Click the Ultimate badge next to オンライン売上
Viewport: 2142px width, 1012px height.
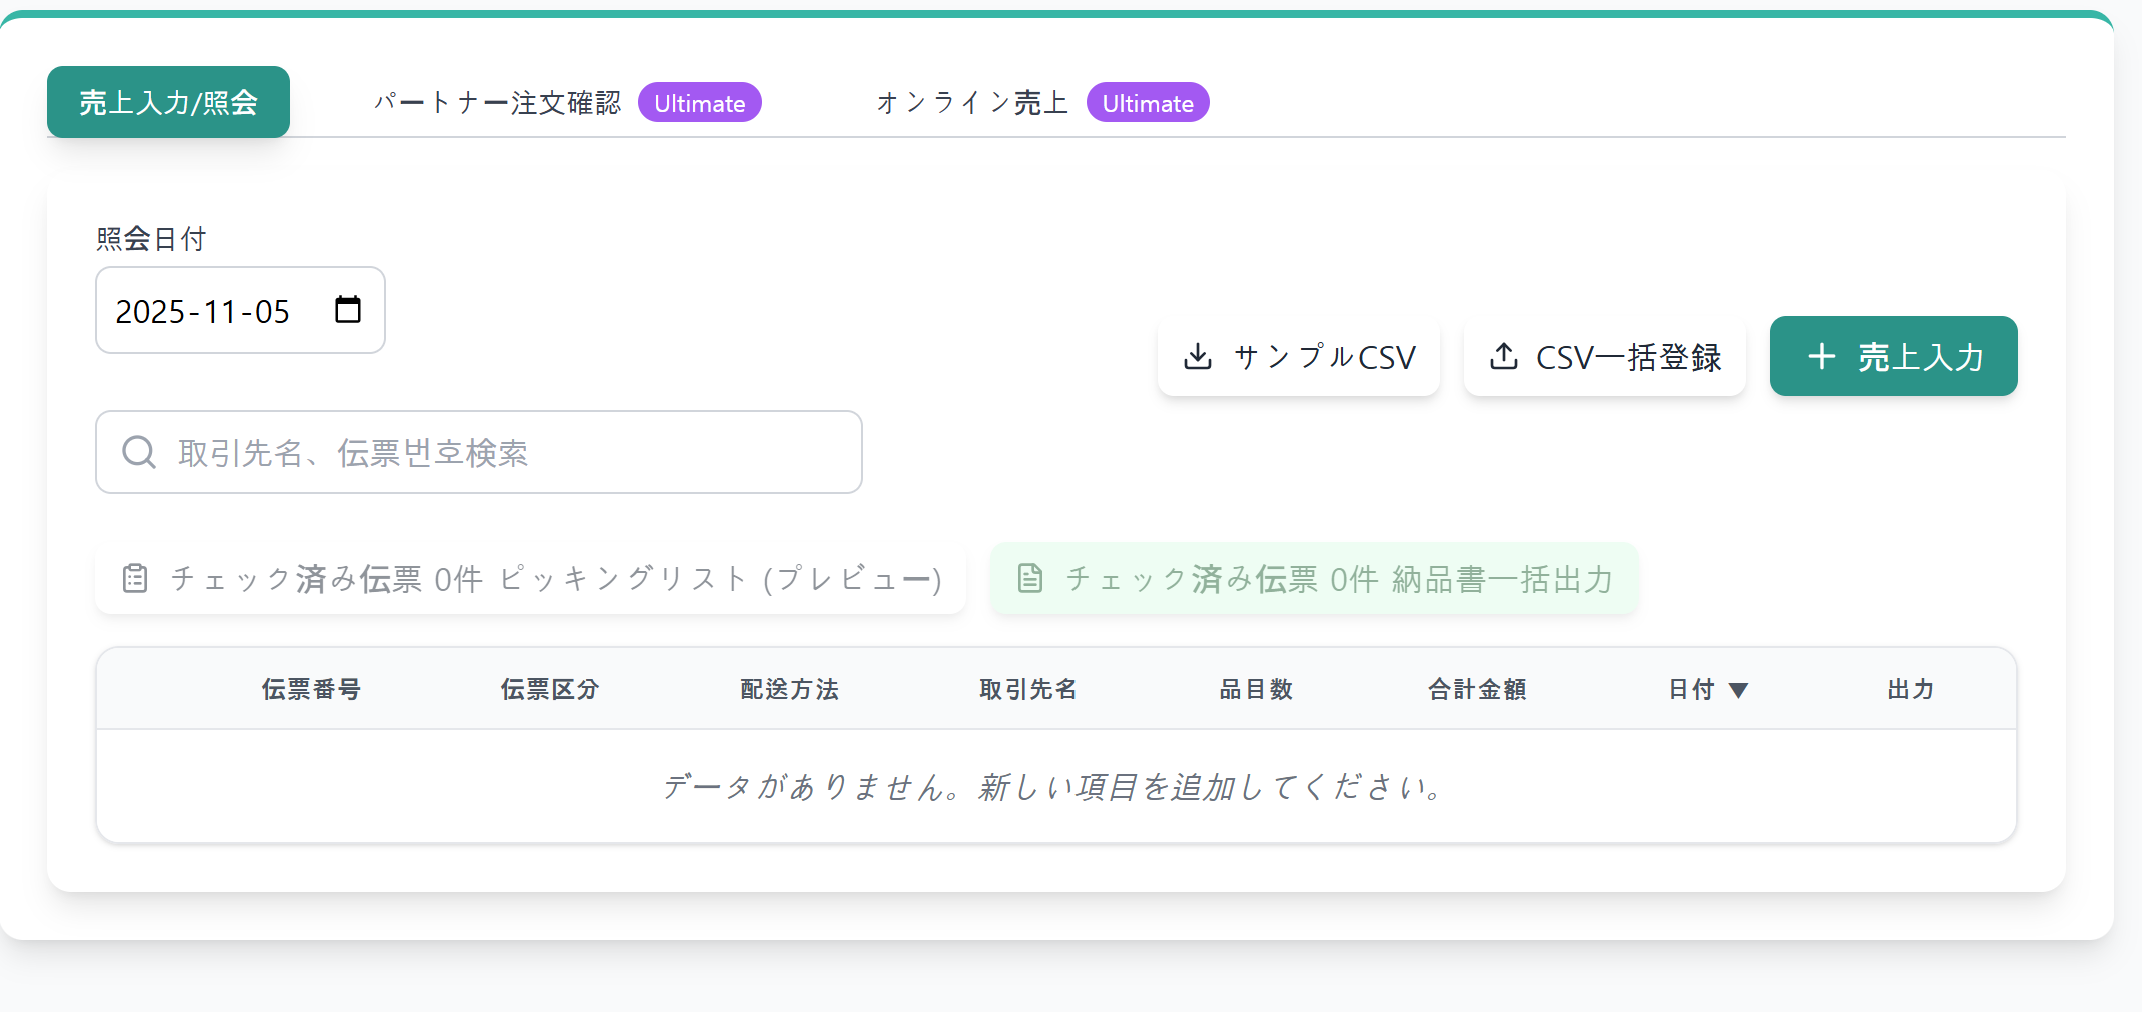click(x=1148, y=101)
